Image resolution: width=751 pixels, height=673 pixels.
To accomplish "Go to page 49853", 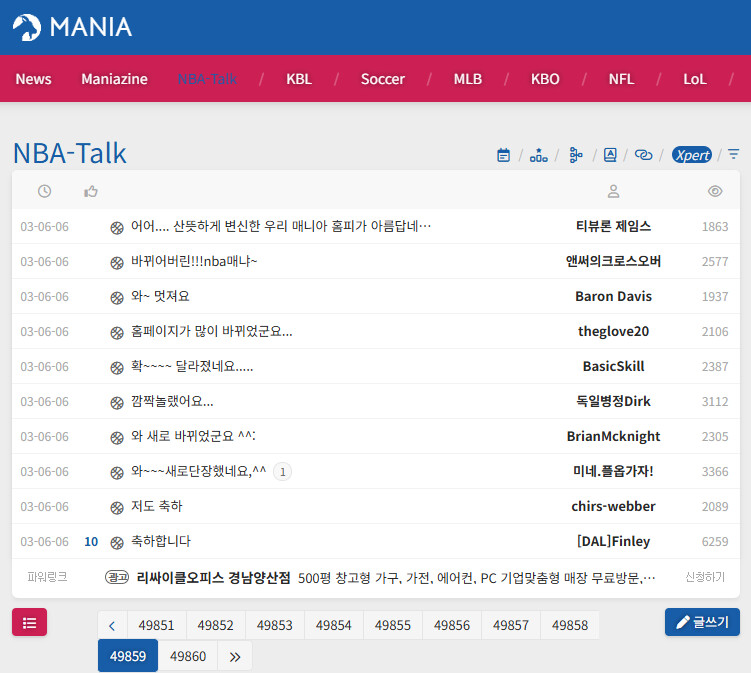I will [274, 626].
